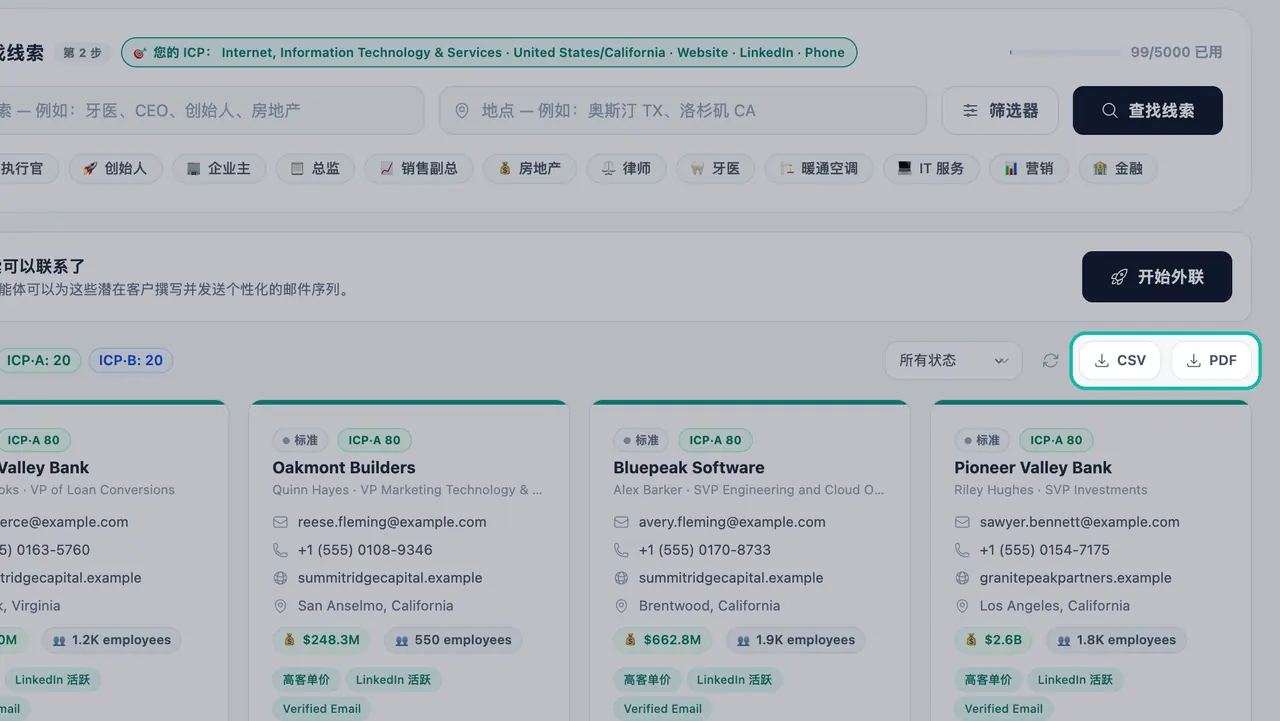
Task: Click the 查找线索 search button
Action: (x=1148, y=110)
